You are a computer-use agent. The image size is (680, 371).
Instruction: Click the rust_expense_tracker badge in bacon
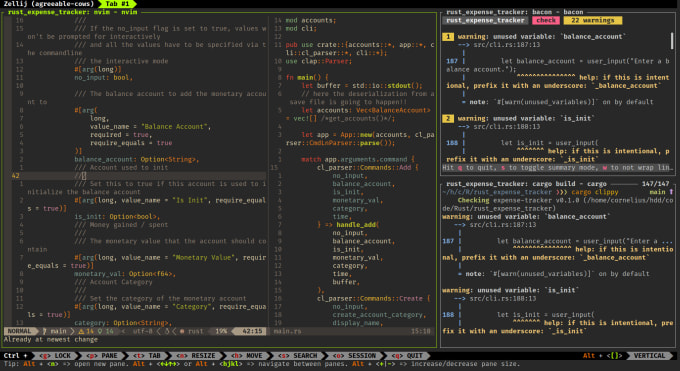pyautogui.click(x=485, y=20)
